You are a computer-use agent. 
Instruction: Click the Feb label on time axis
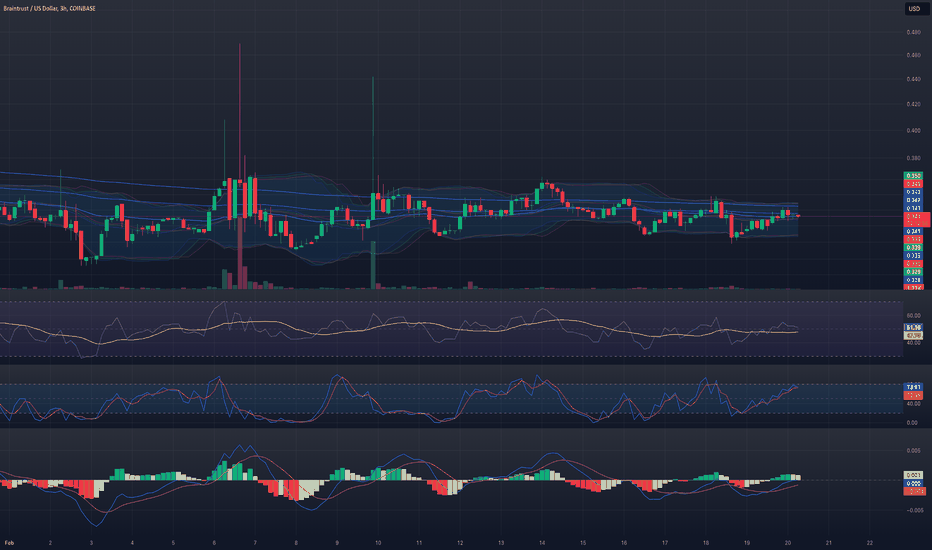point(9,543)
